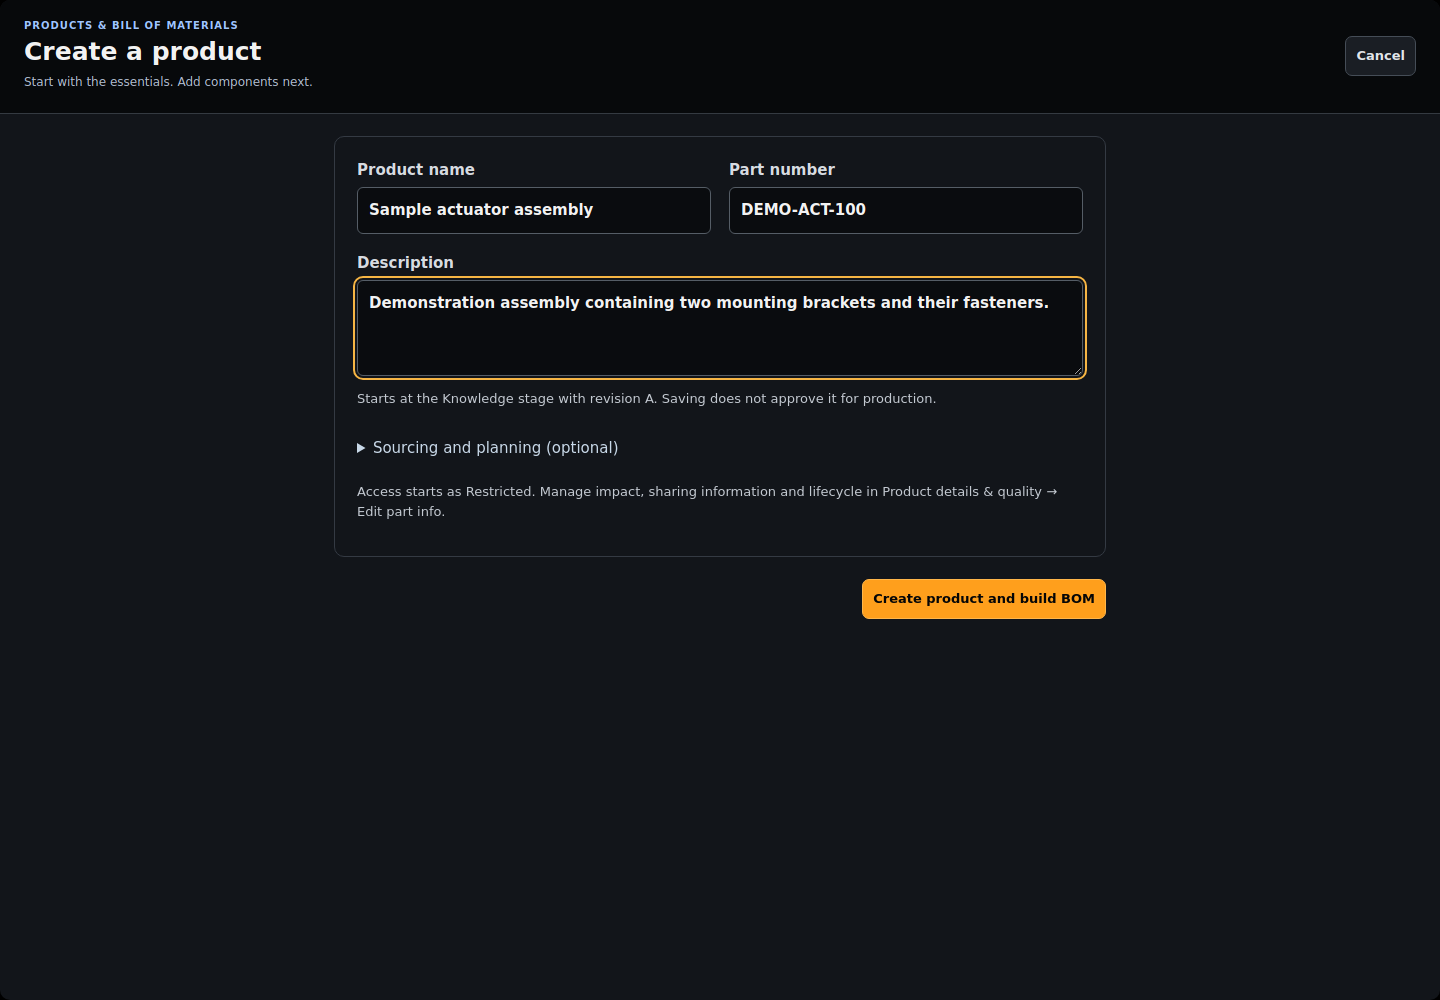The height and width of the screenshot is (1000, 1440).
Task: Grab the Description textarea resize handle
Action: tap(1077, 370)
